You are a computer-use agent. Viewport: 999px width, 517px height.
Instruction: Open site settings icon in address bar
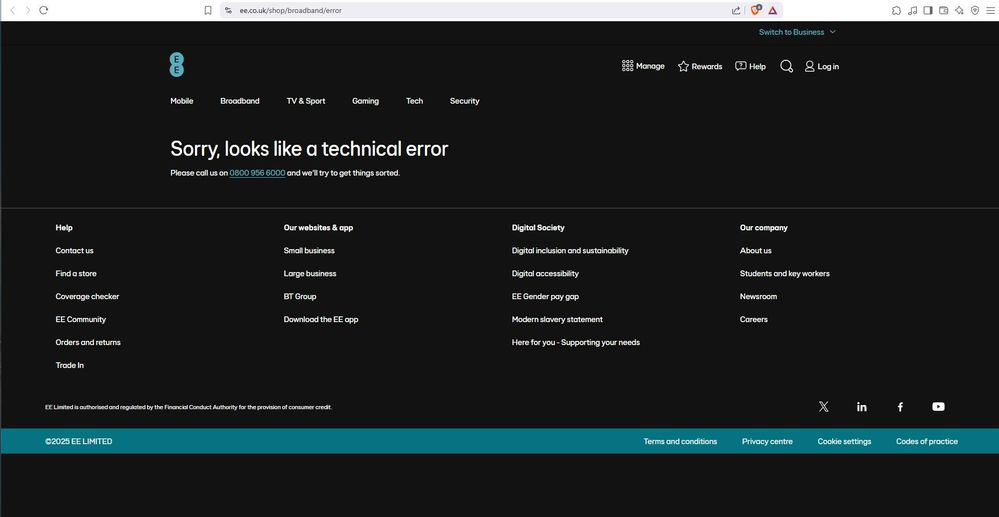[x=228, y=10]
